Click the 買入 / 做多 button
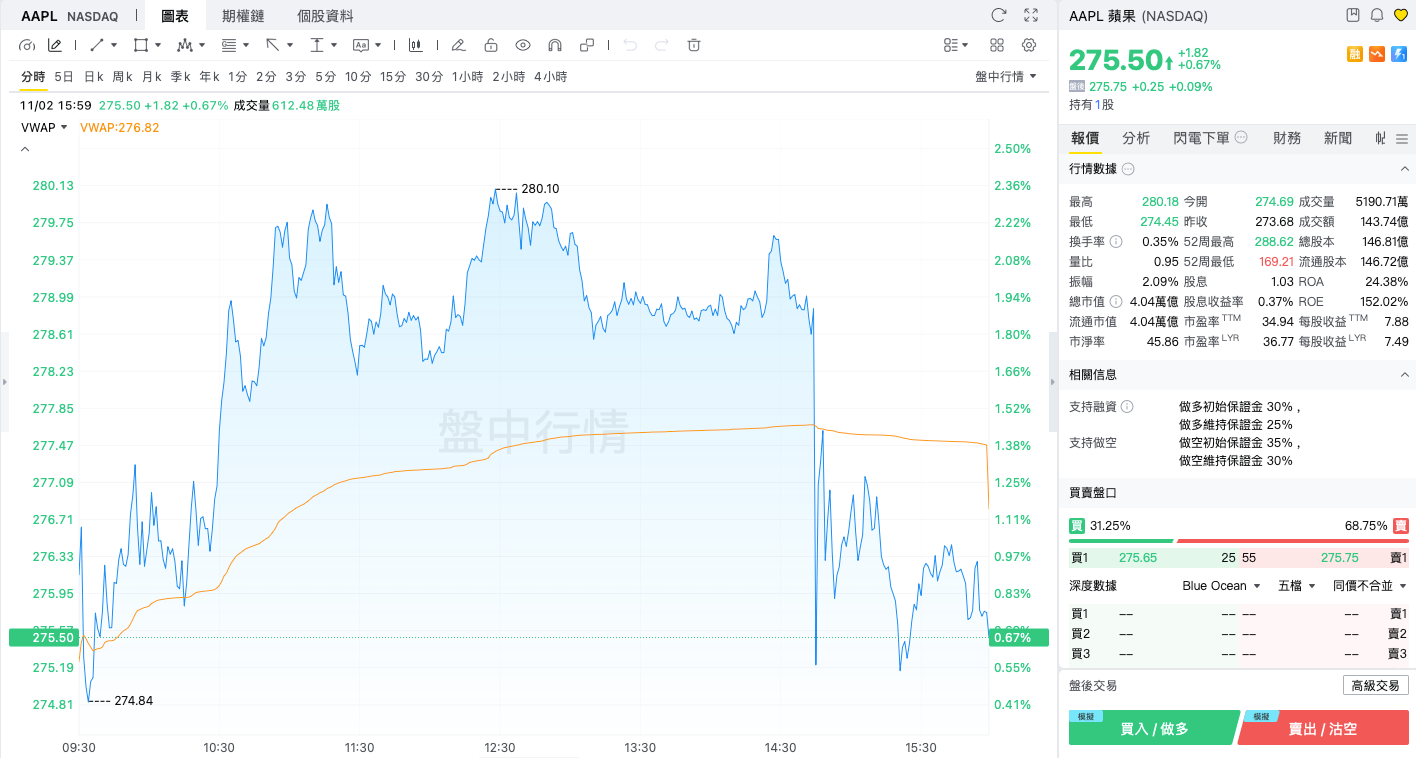 (1154, 729)
